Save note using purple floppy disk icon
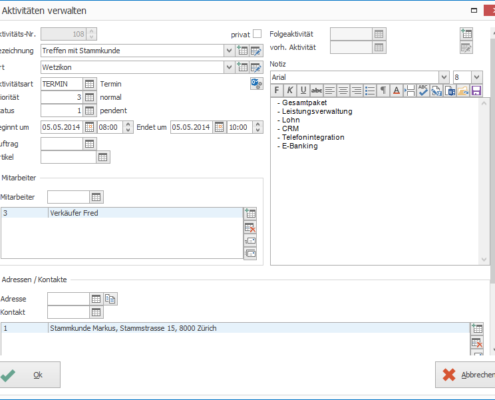 click(476, 90)
